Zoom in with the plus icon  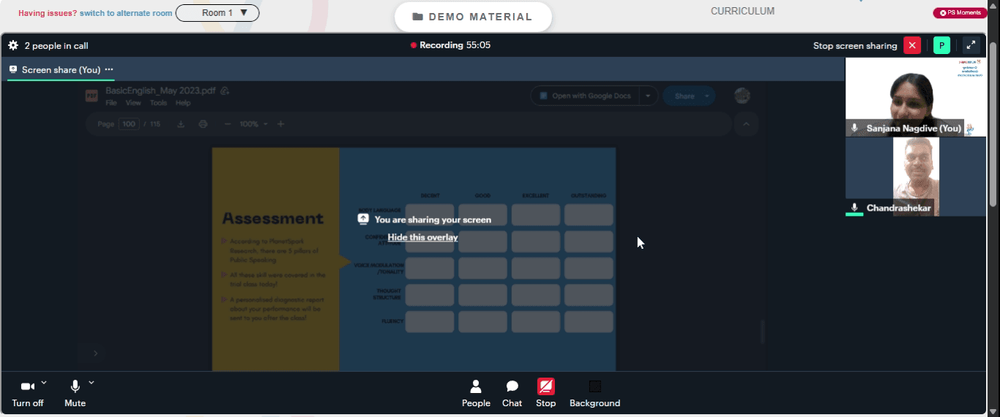281,124
